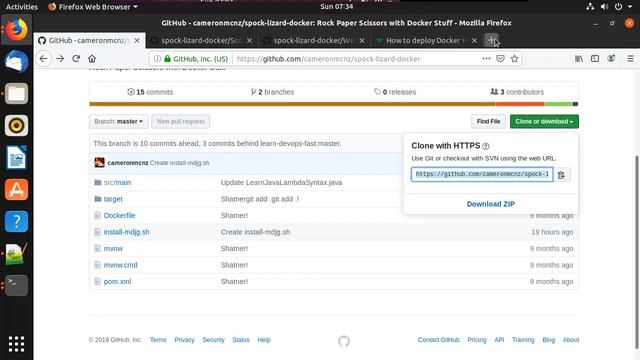Click the browser address bar URL
This screenshot has height=360, width=640.
click(x=328, y=59)
